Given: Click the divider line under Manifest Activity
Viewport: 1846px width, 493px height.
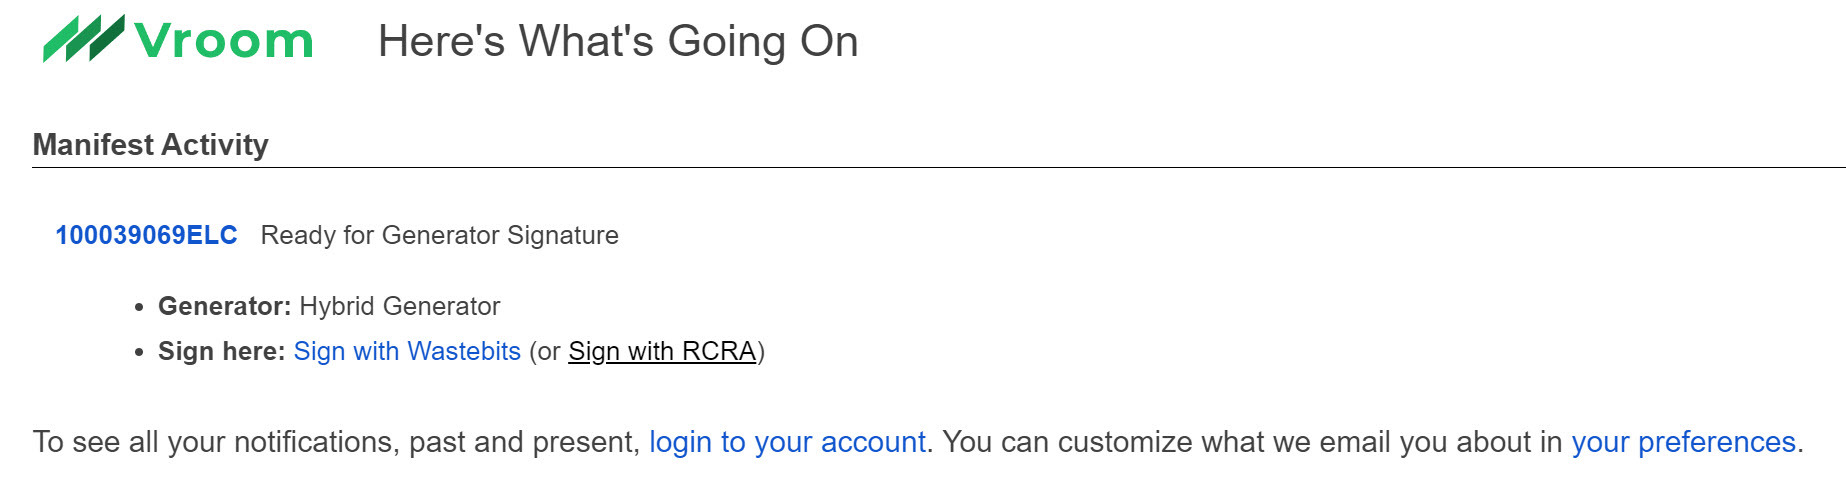Looking at the screenshot, I should (939, 167).
